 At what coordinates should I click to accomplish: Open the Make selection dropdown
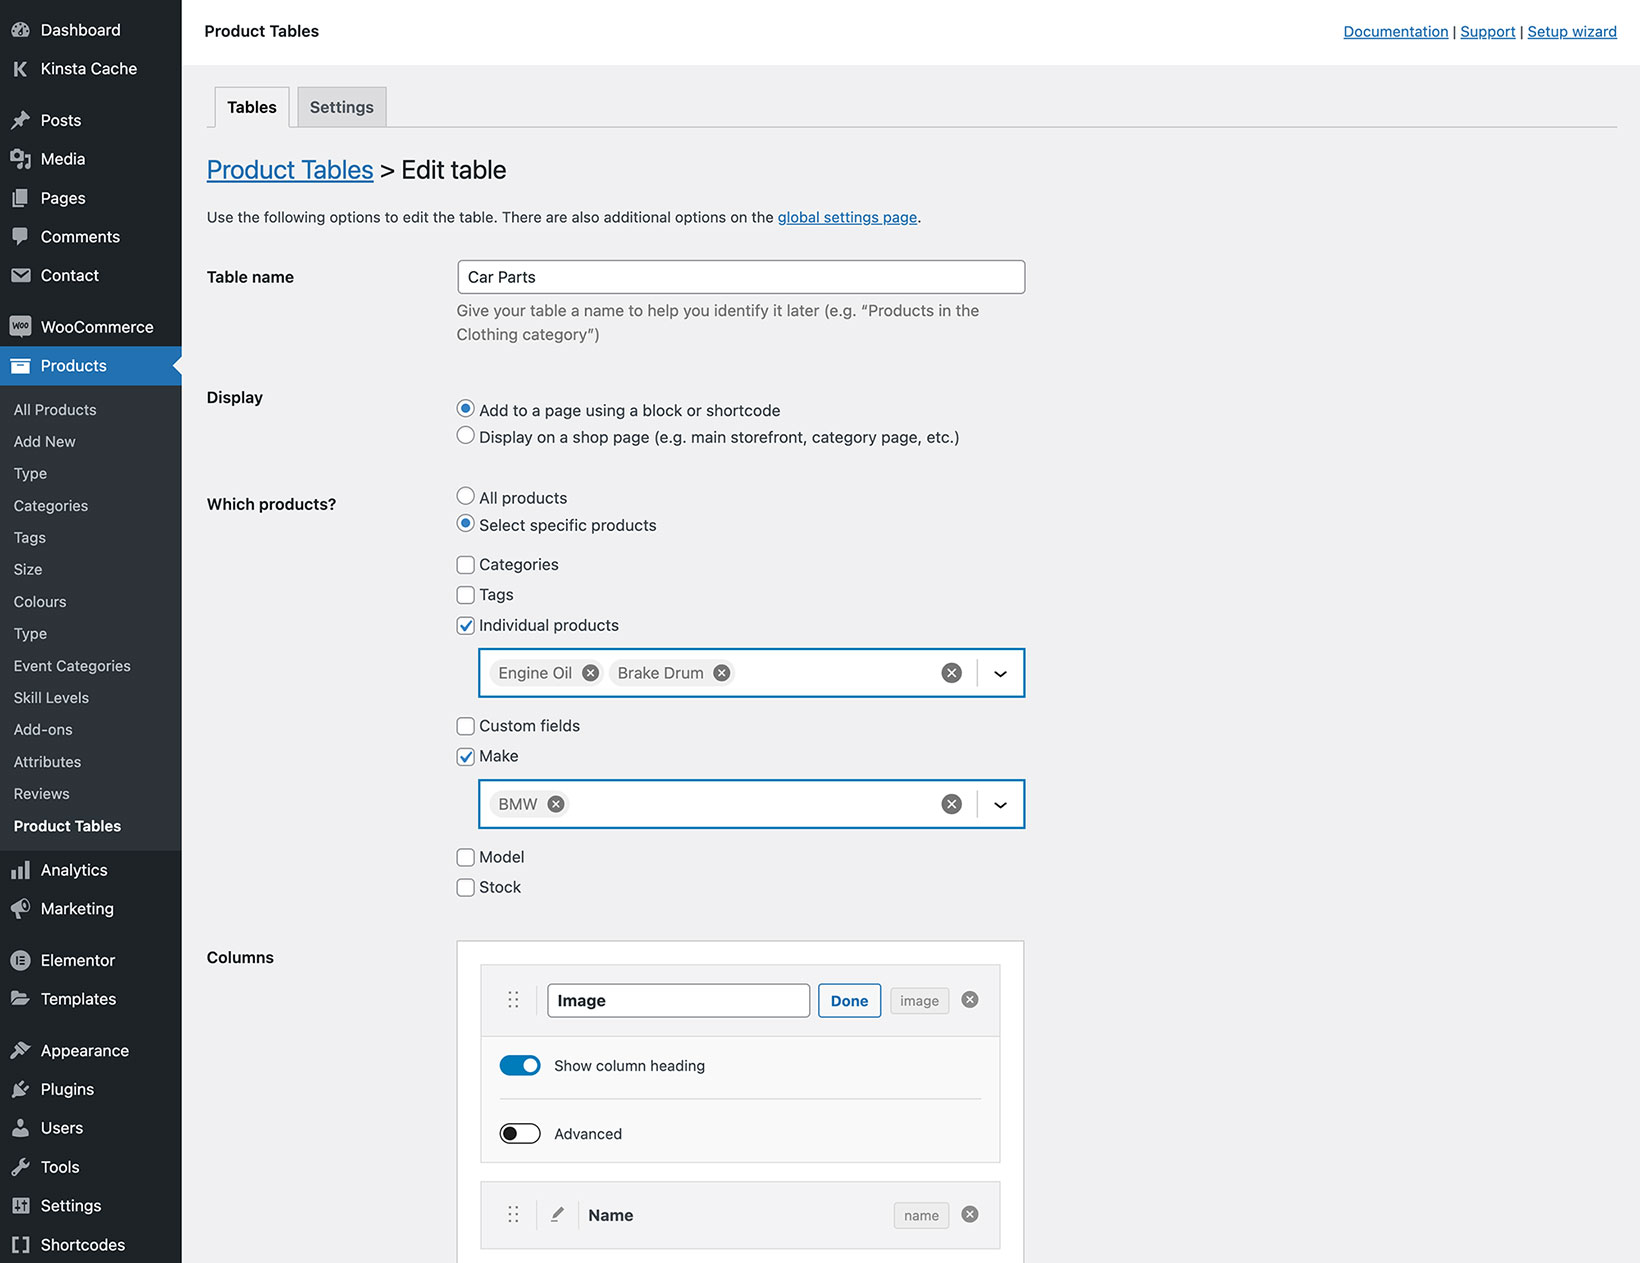pyautogui.click(x=999, y=804)
